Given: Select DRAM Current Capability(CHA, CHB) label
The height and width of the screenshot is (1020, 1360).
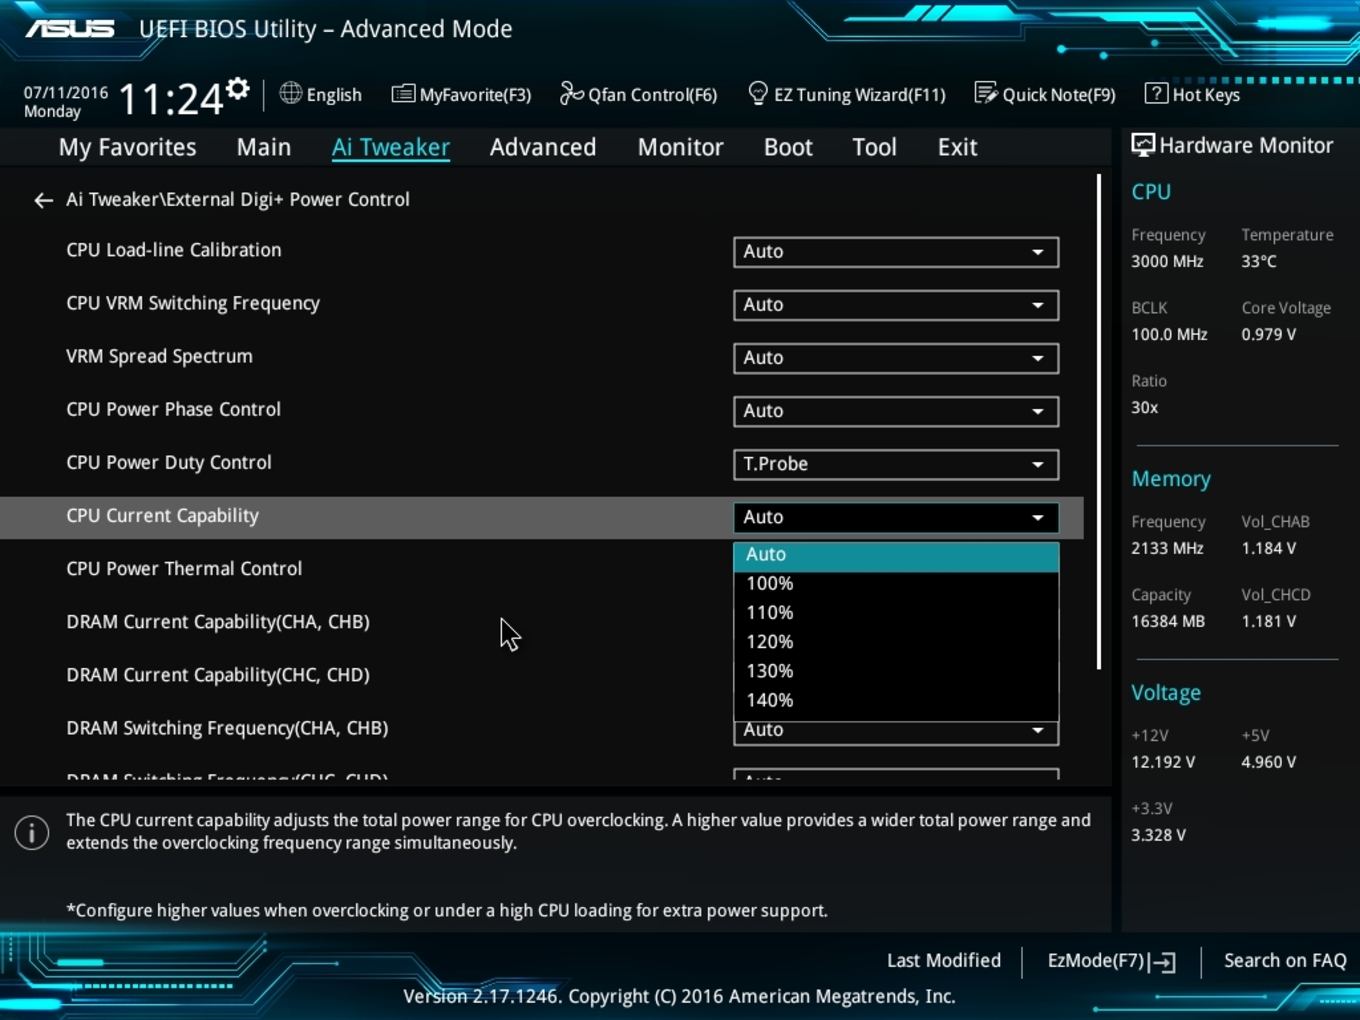Looking at the screenshot, I should click(x=218, y=622).
